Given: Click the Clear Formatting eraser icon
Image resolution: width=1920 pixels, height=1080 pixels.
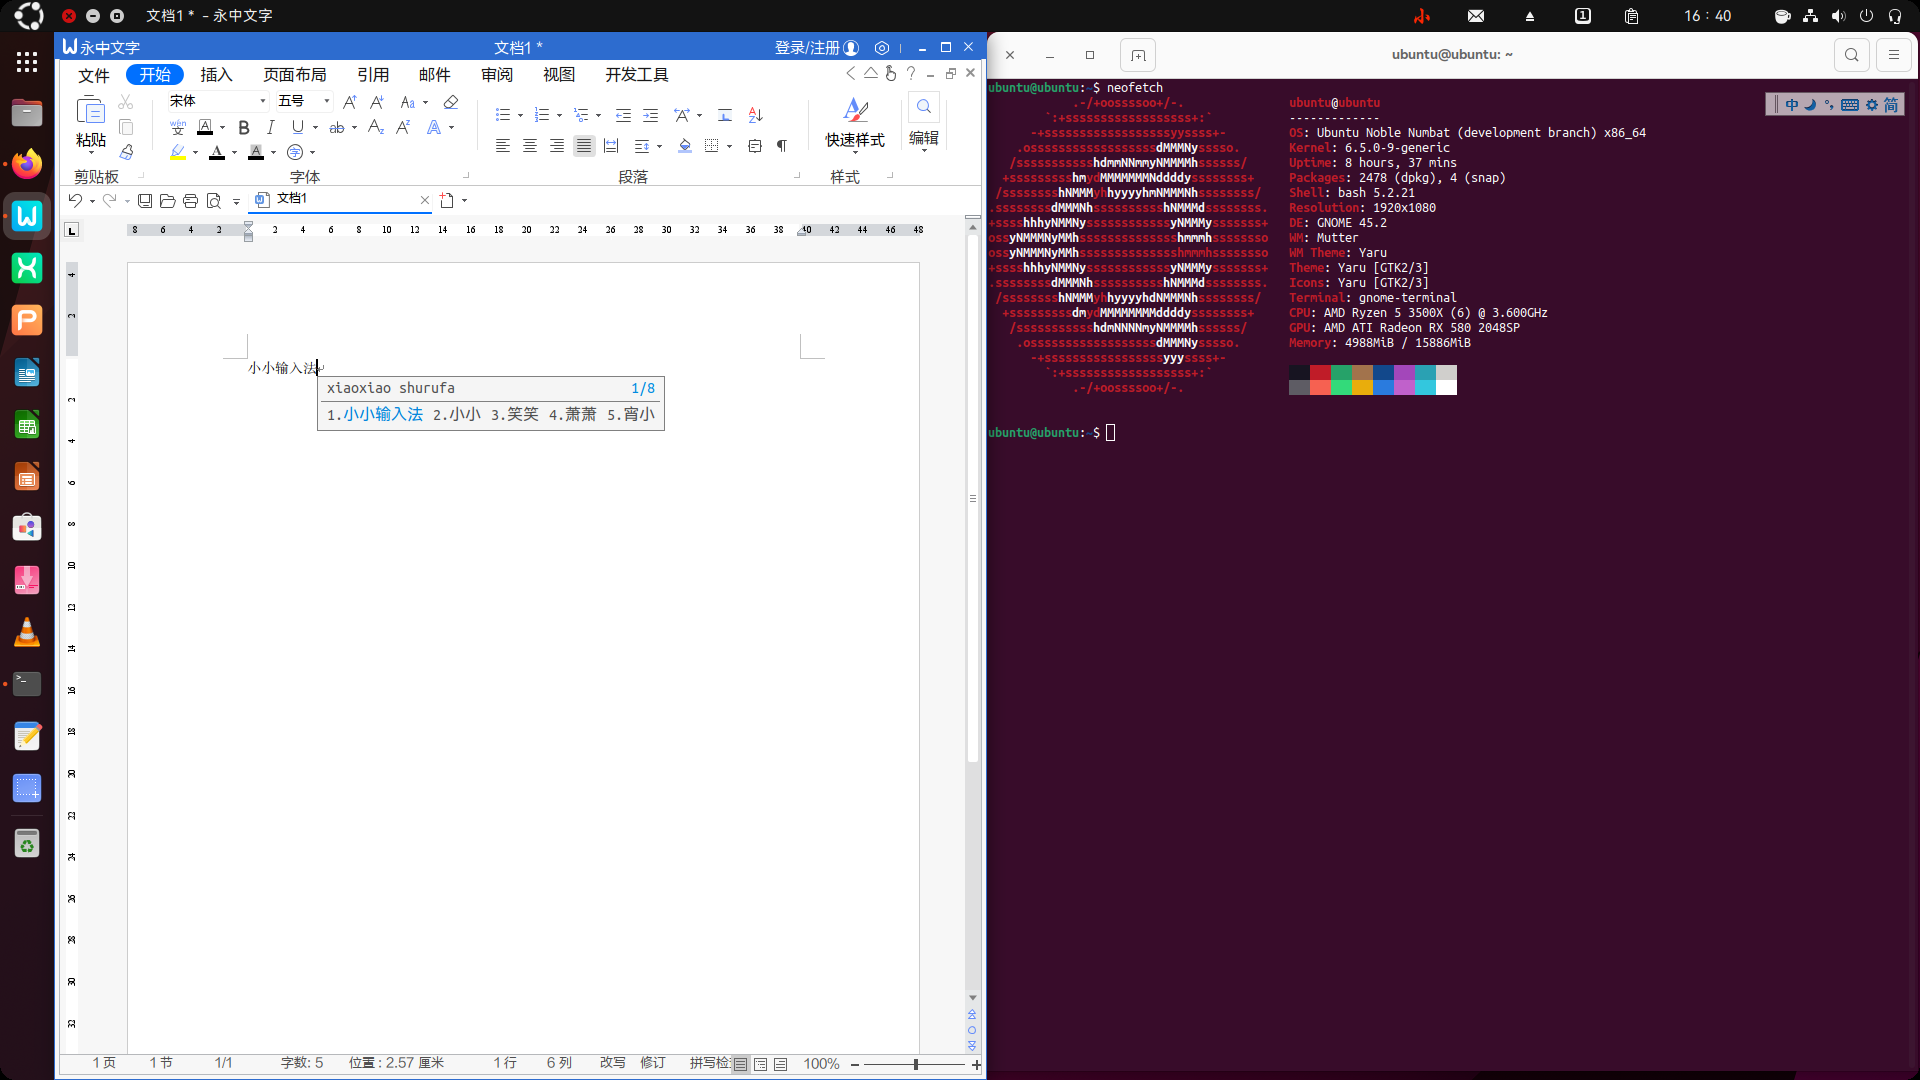Looking at the screenshot, I should [x=451, y=102].
